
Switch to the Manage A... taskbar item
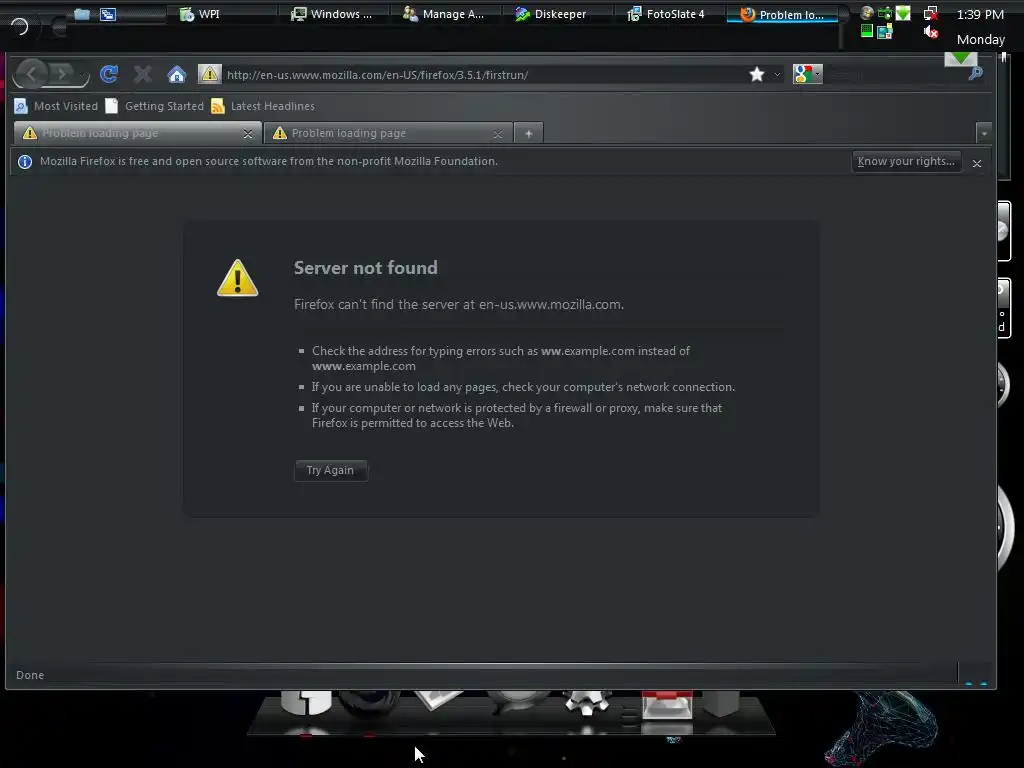pyautogui.click(x=446, y=14)
